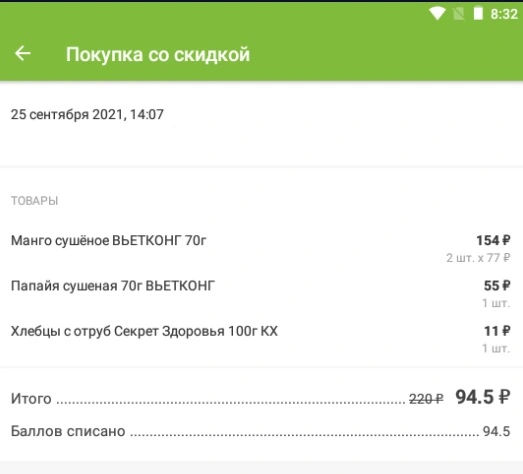Tap the 55 ₽ papaya price
523x474 pixels.
click(x=497, y=286)
